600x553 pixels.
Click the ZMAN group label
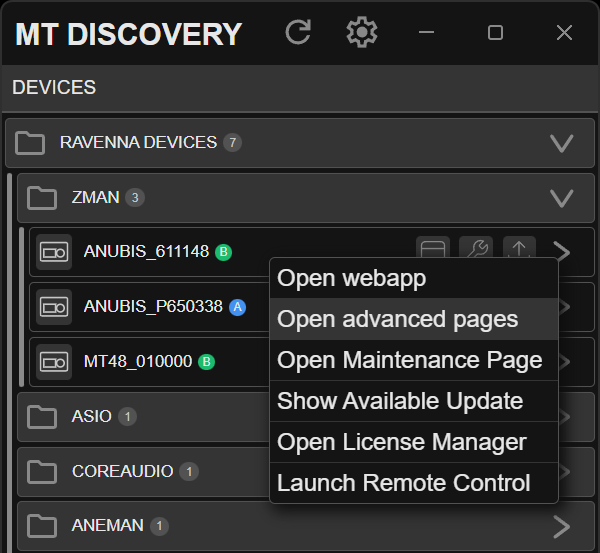(96, 197)
